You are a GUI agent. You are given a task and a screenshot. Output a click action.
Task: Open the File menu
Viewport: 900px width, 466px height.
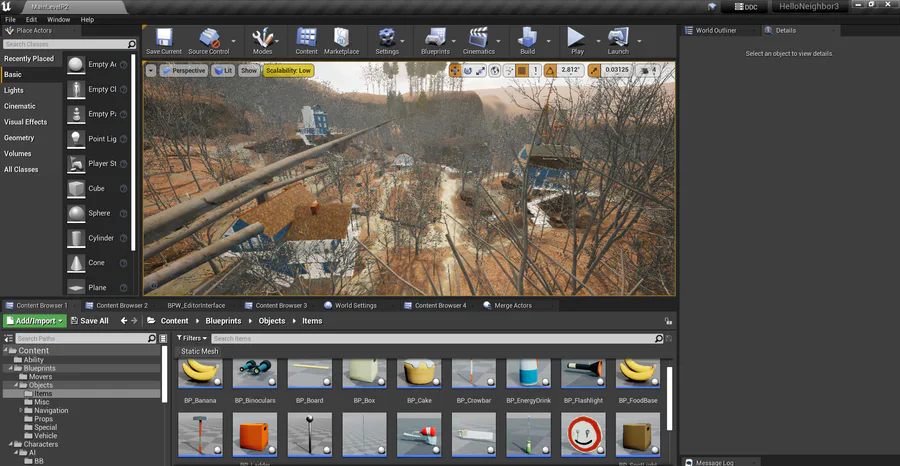10,20
